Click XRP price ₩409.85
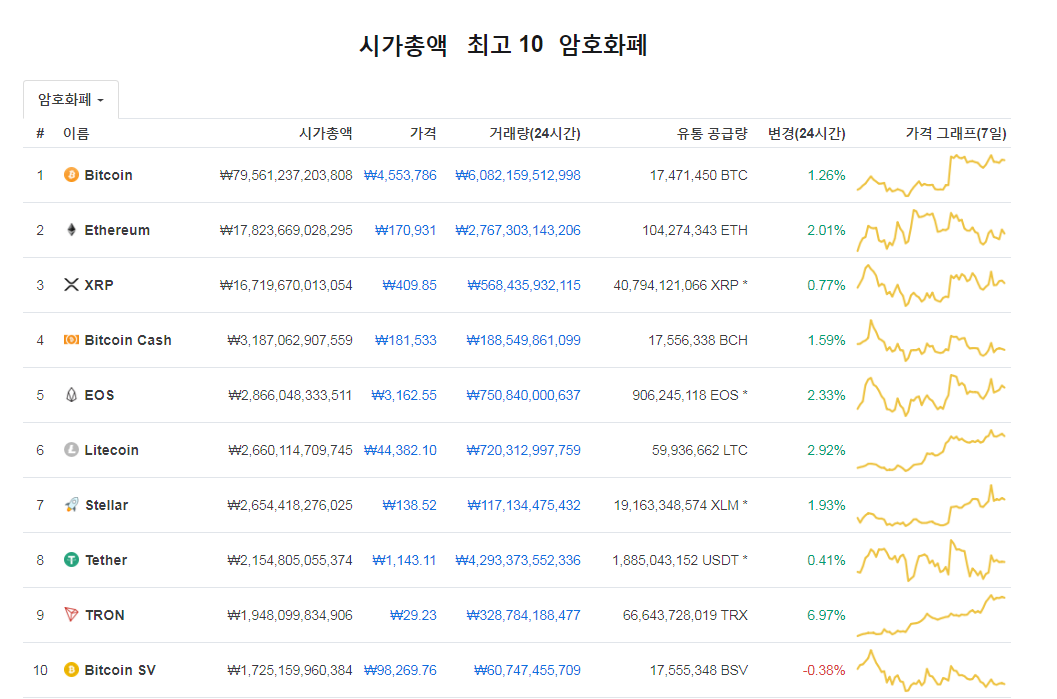Viewport: 1057px width, 699px height. [x=410, y=285]
